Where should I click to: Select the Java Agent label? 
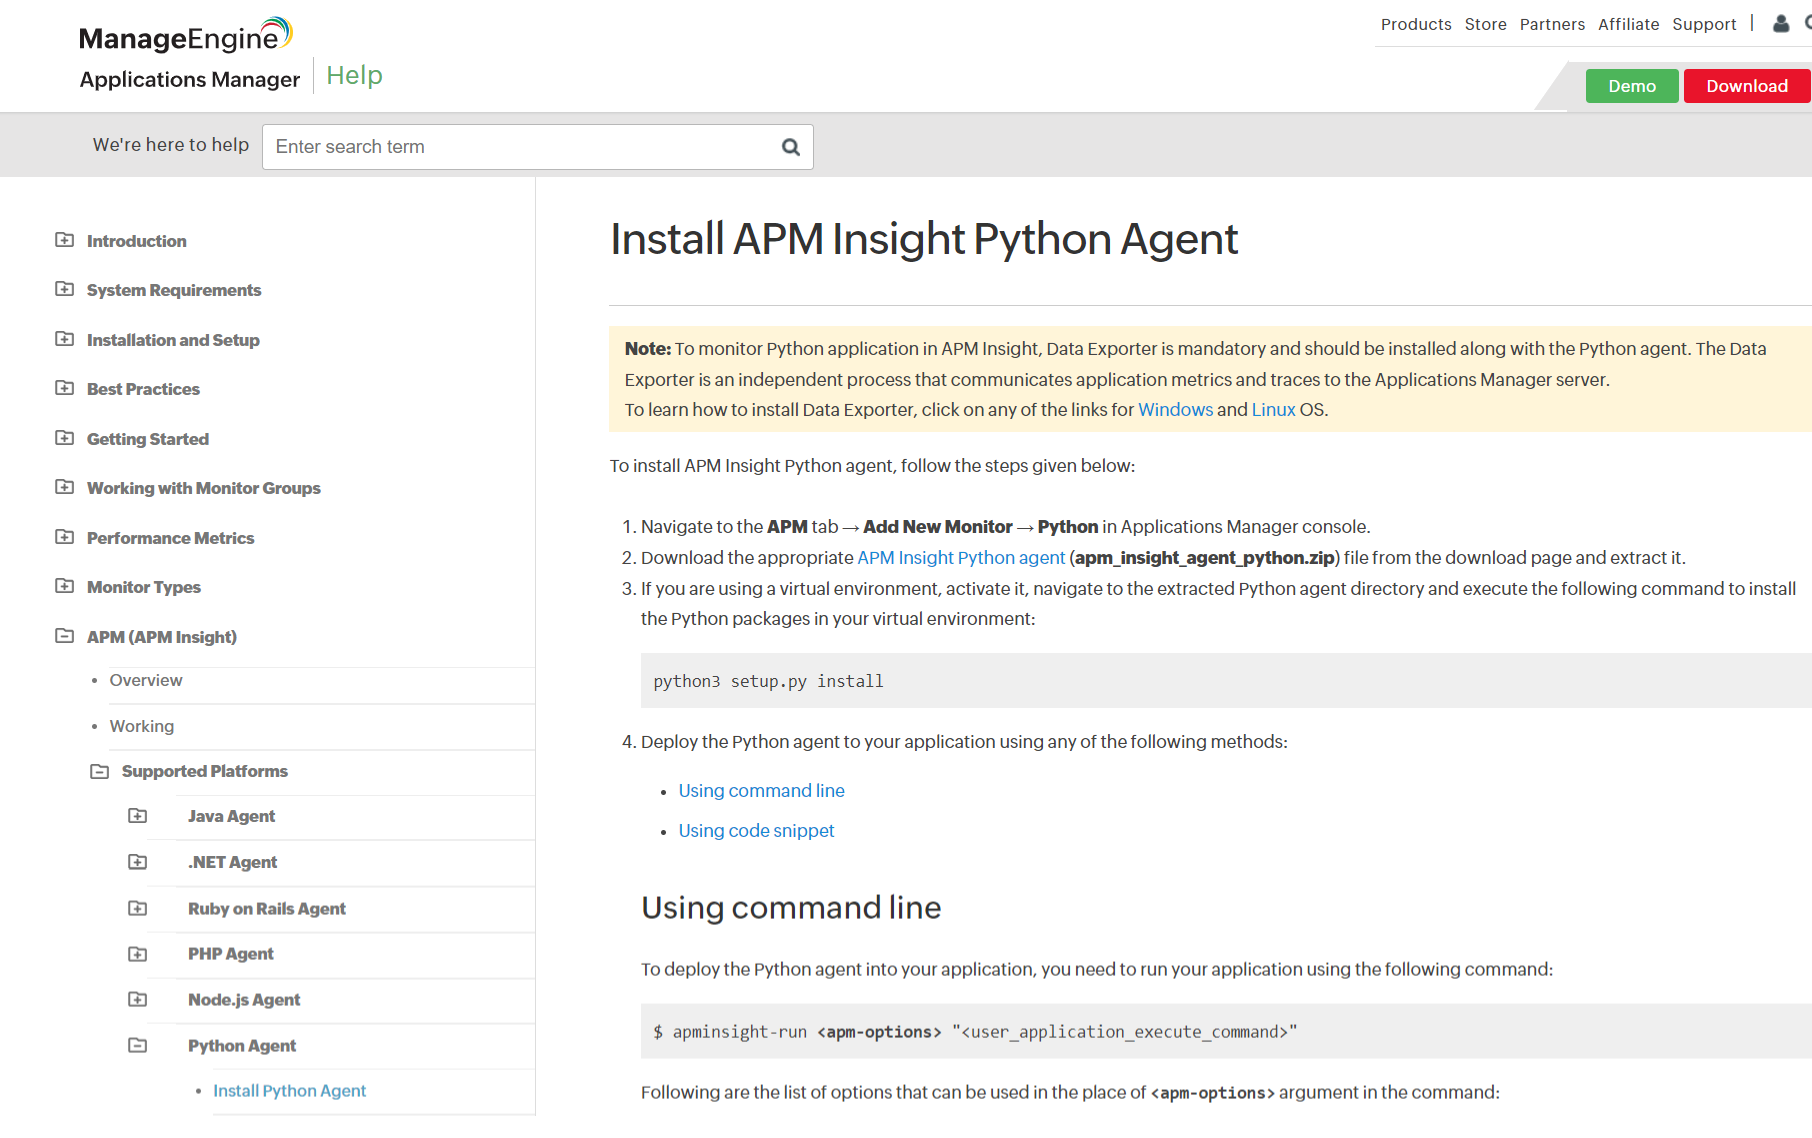pos(231,816)
